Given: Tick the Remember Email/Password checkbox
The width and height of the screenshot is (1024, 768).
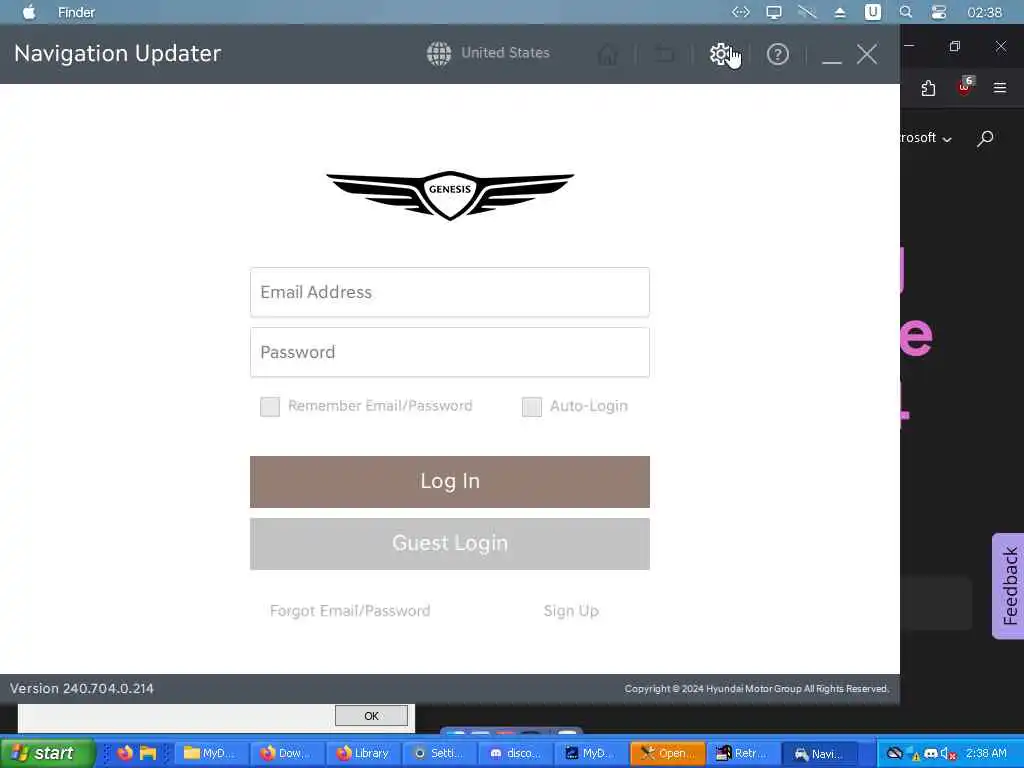Looking at the screenshot, I should [270, 406].
